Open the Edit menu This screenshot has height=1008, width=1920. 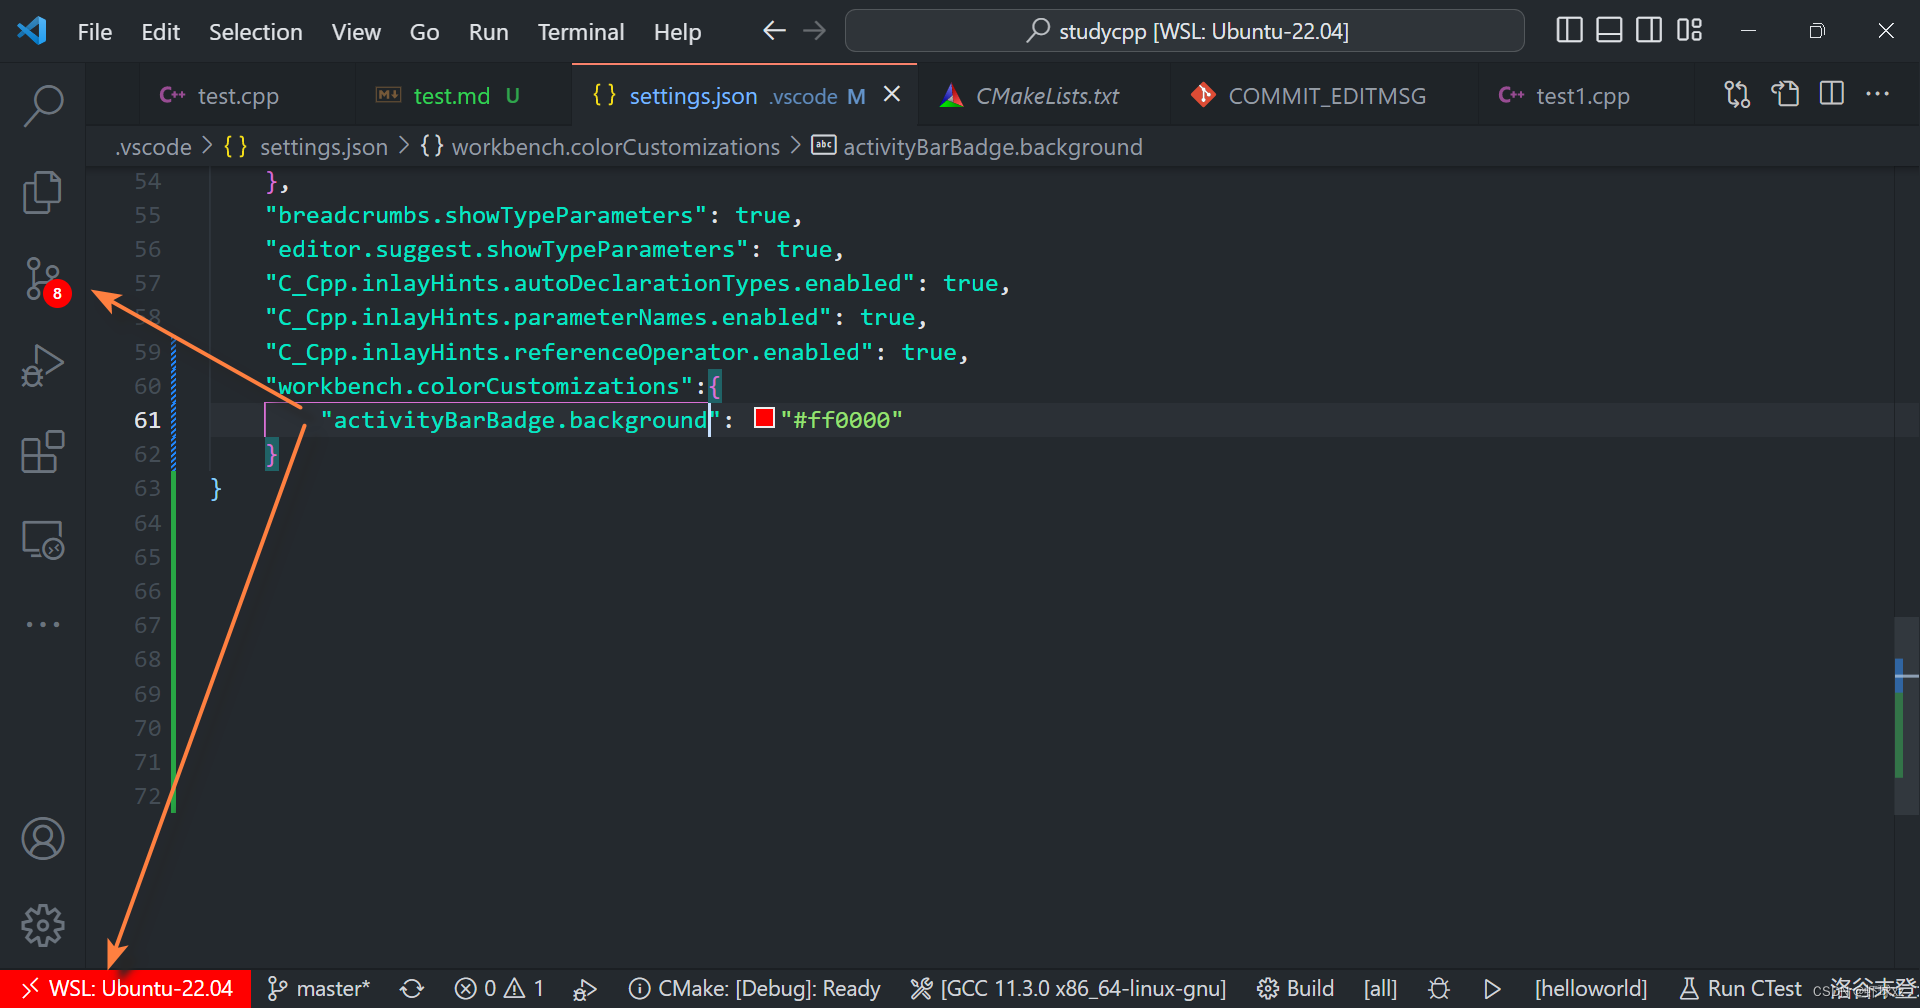click(x=160, y=32)
